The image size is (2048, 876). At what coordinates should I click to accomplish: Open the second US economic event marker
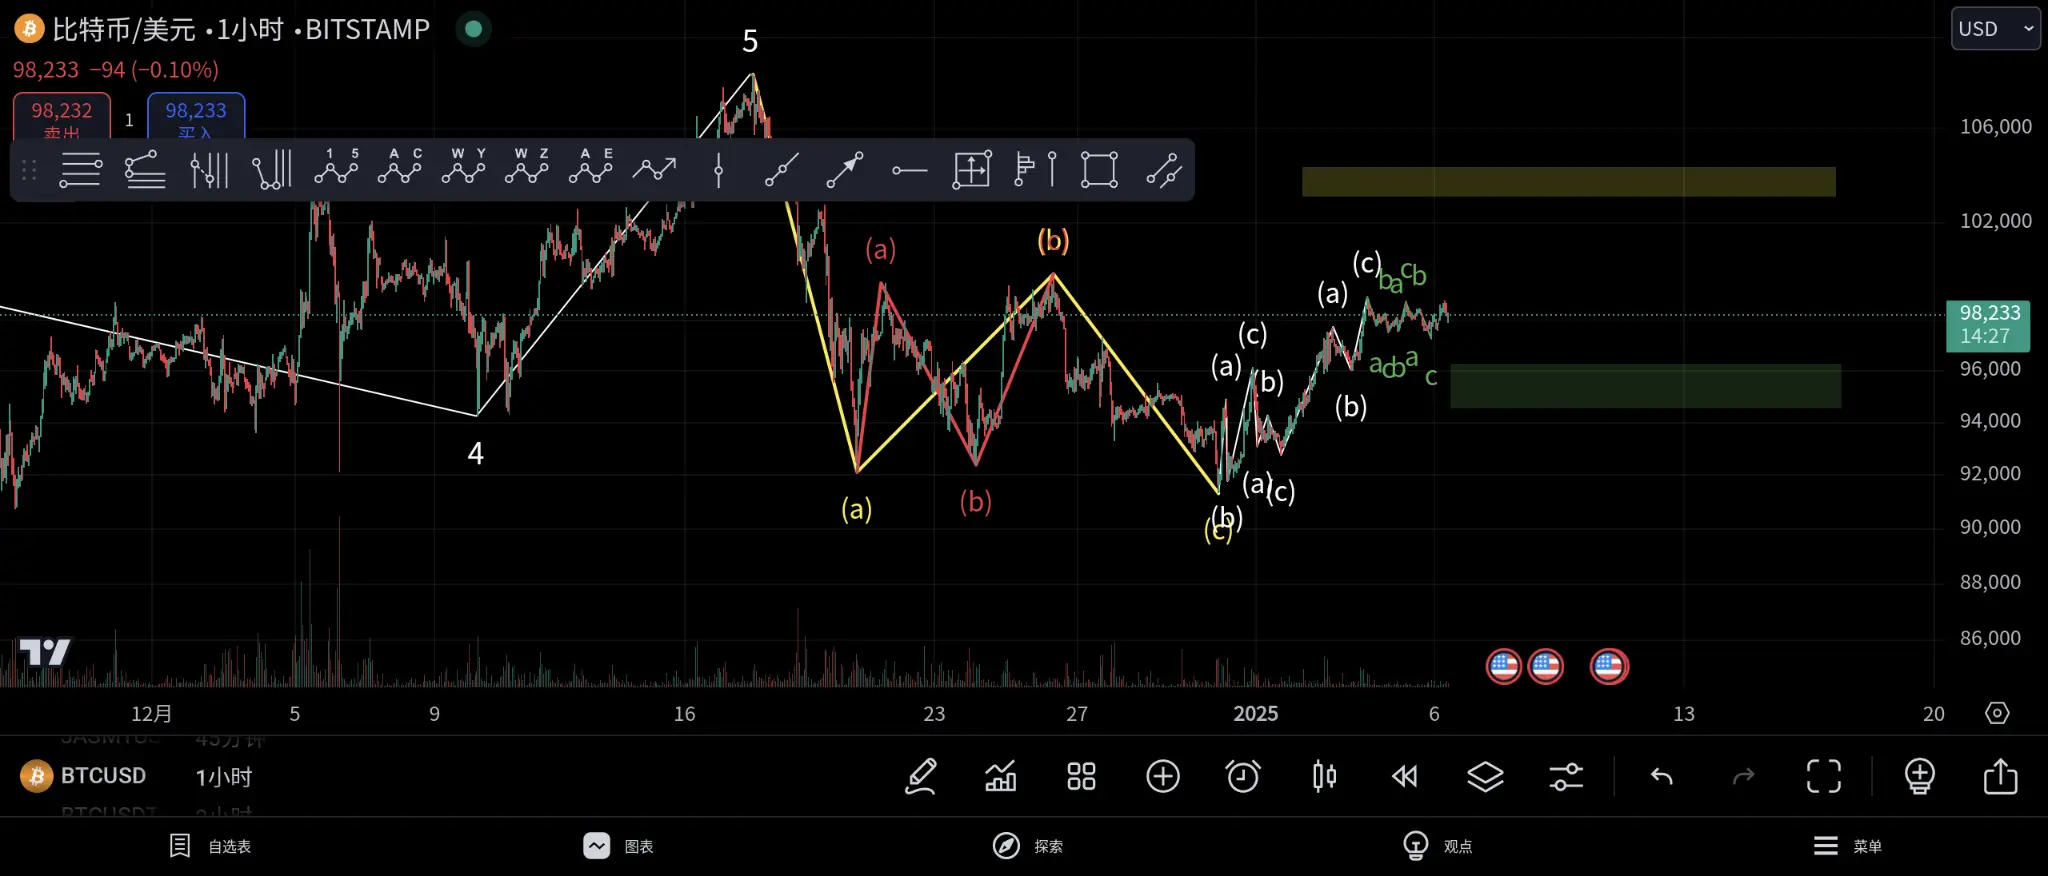point(1546,666)
